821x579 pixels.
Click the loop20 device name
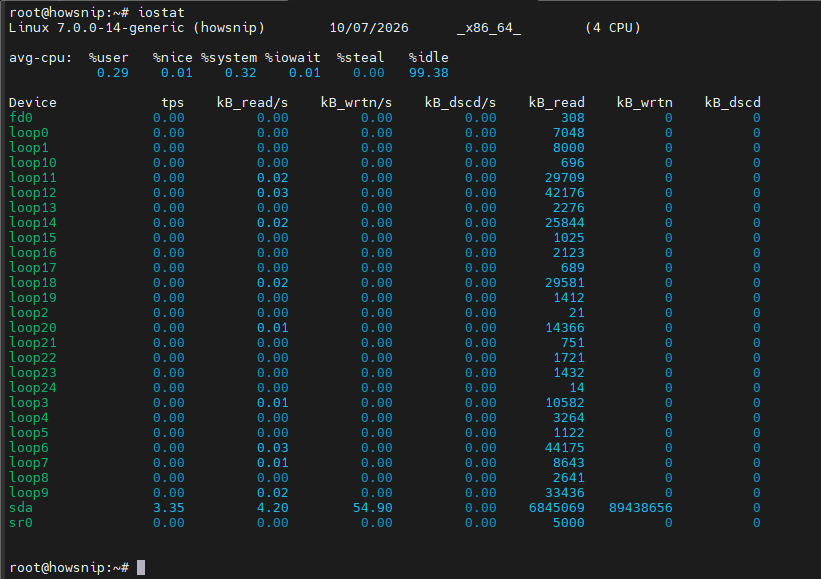click(32, 328)
